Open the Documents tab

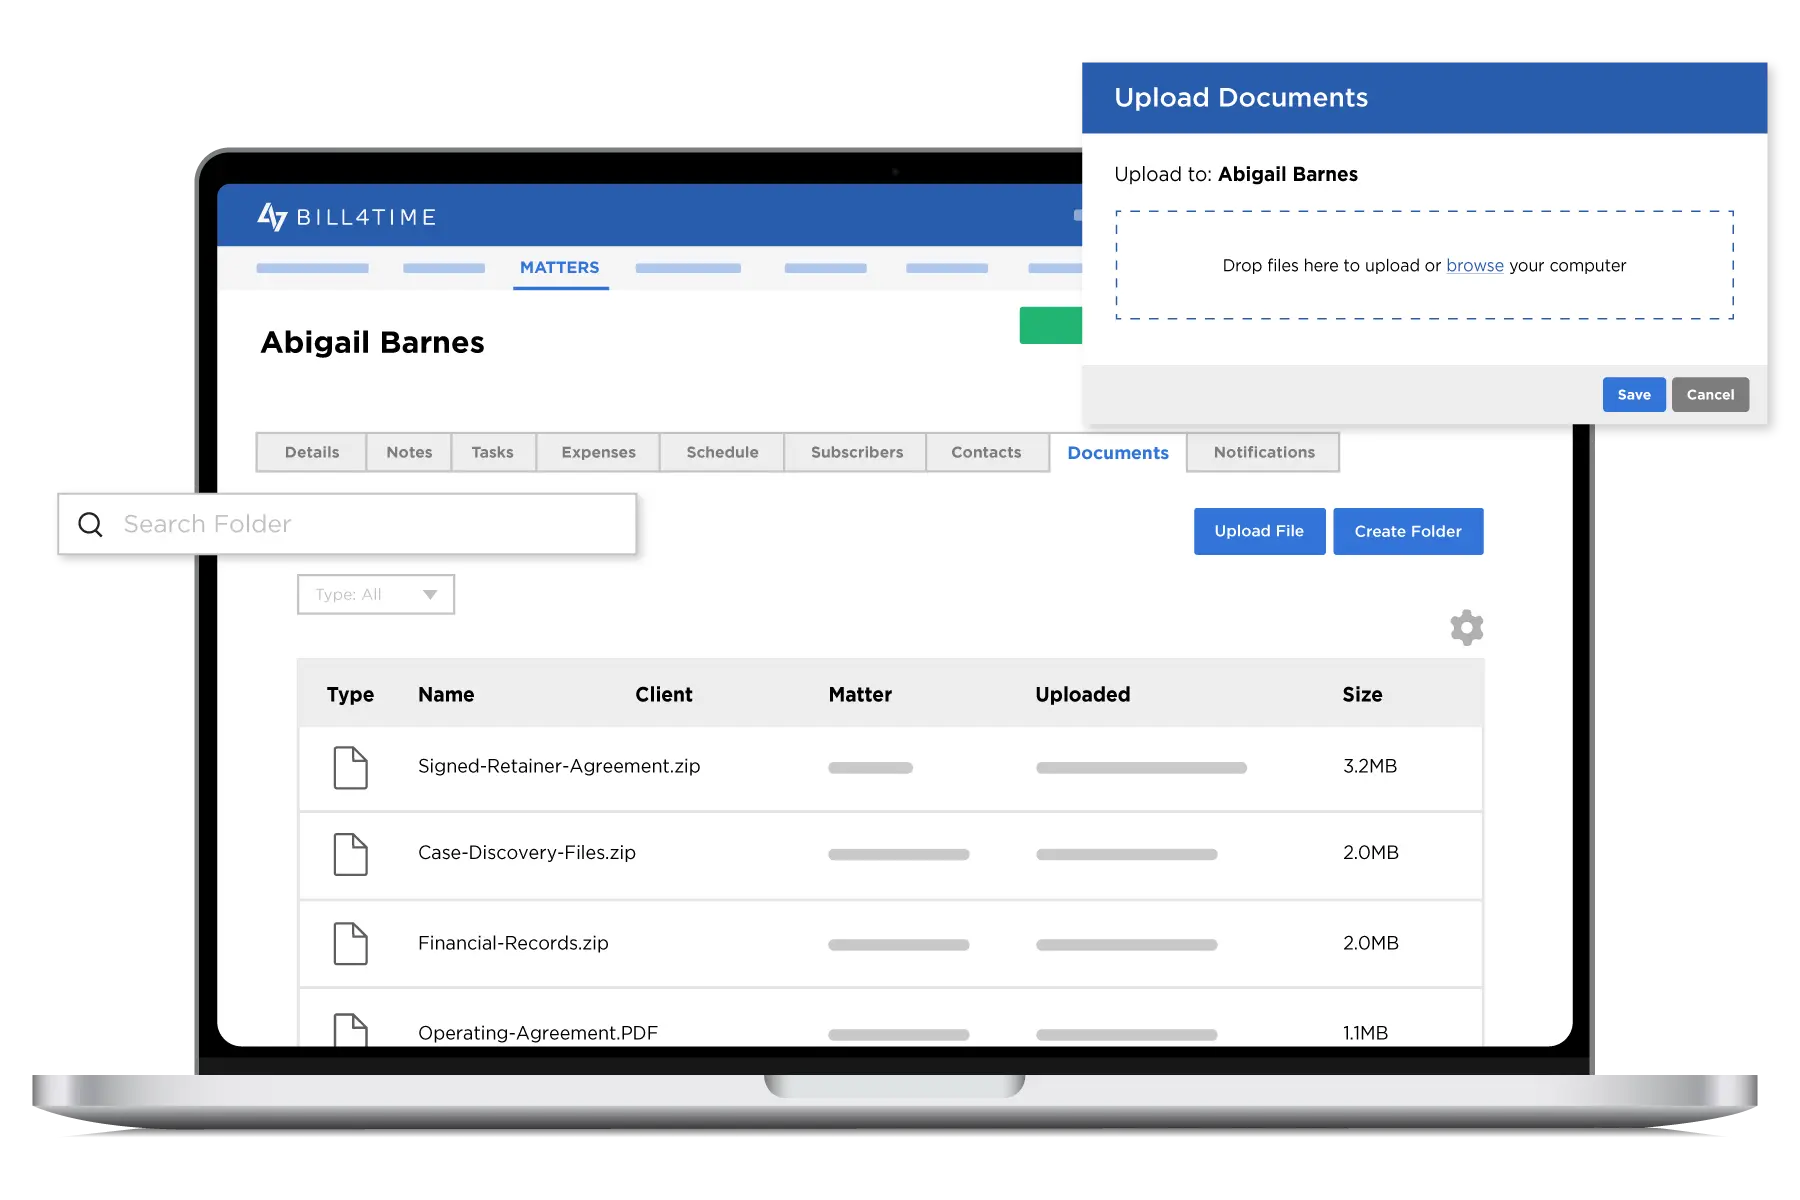coord(1117,453)
